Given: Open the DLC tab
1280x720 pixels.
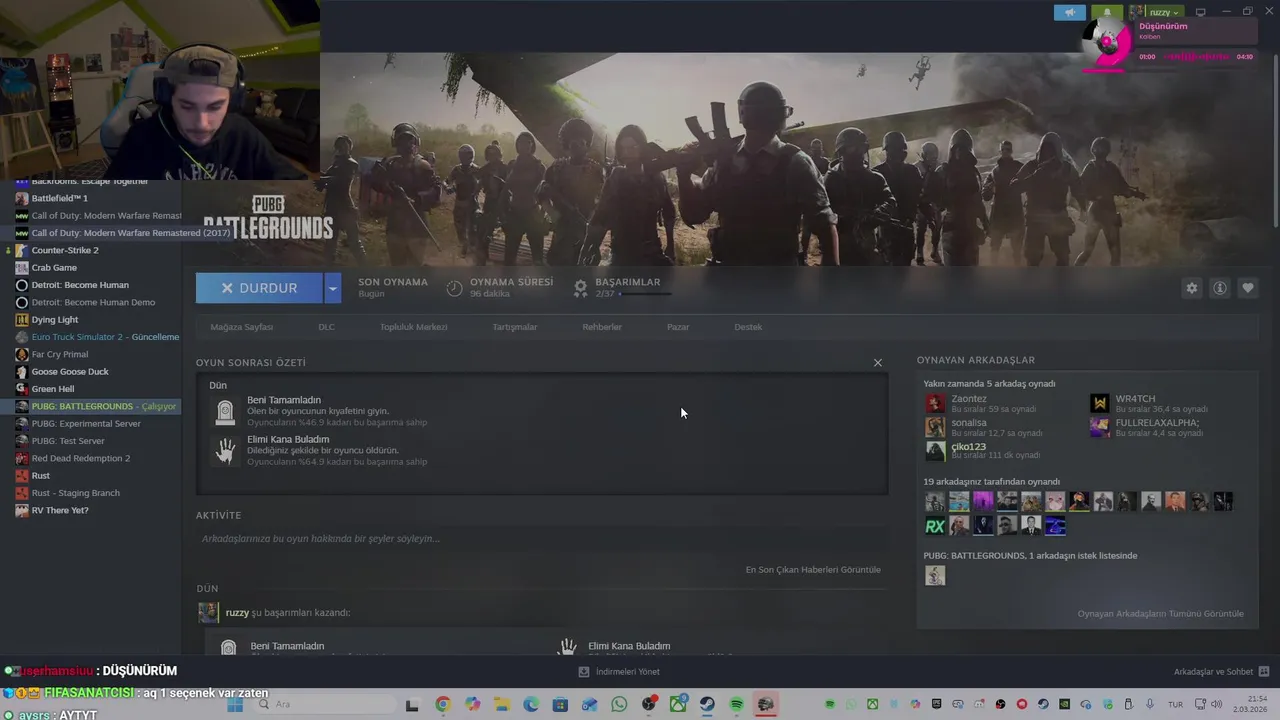Looking at the screenshot, I should 326,327.
